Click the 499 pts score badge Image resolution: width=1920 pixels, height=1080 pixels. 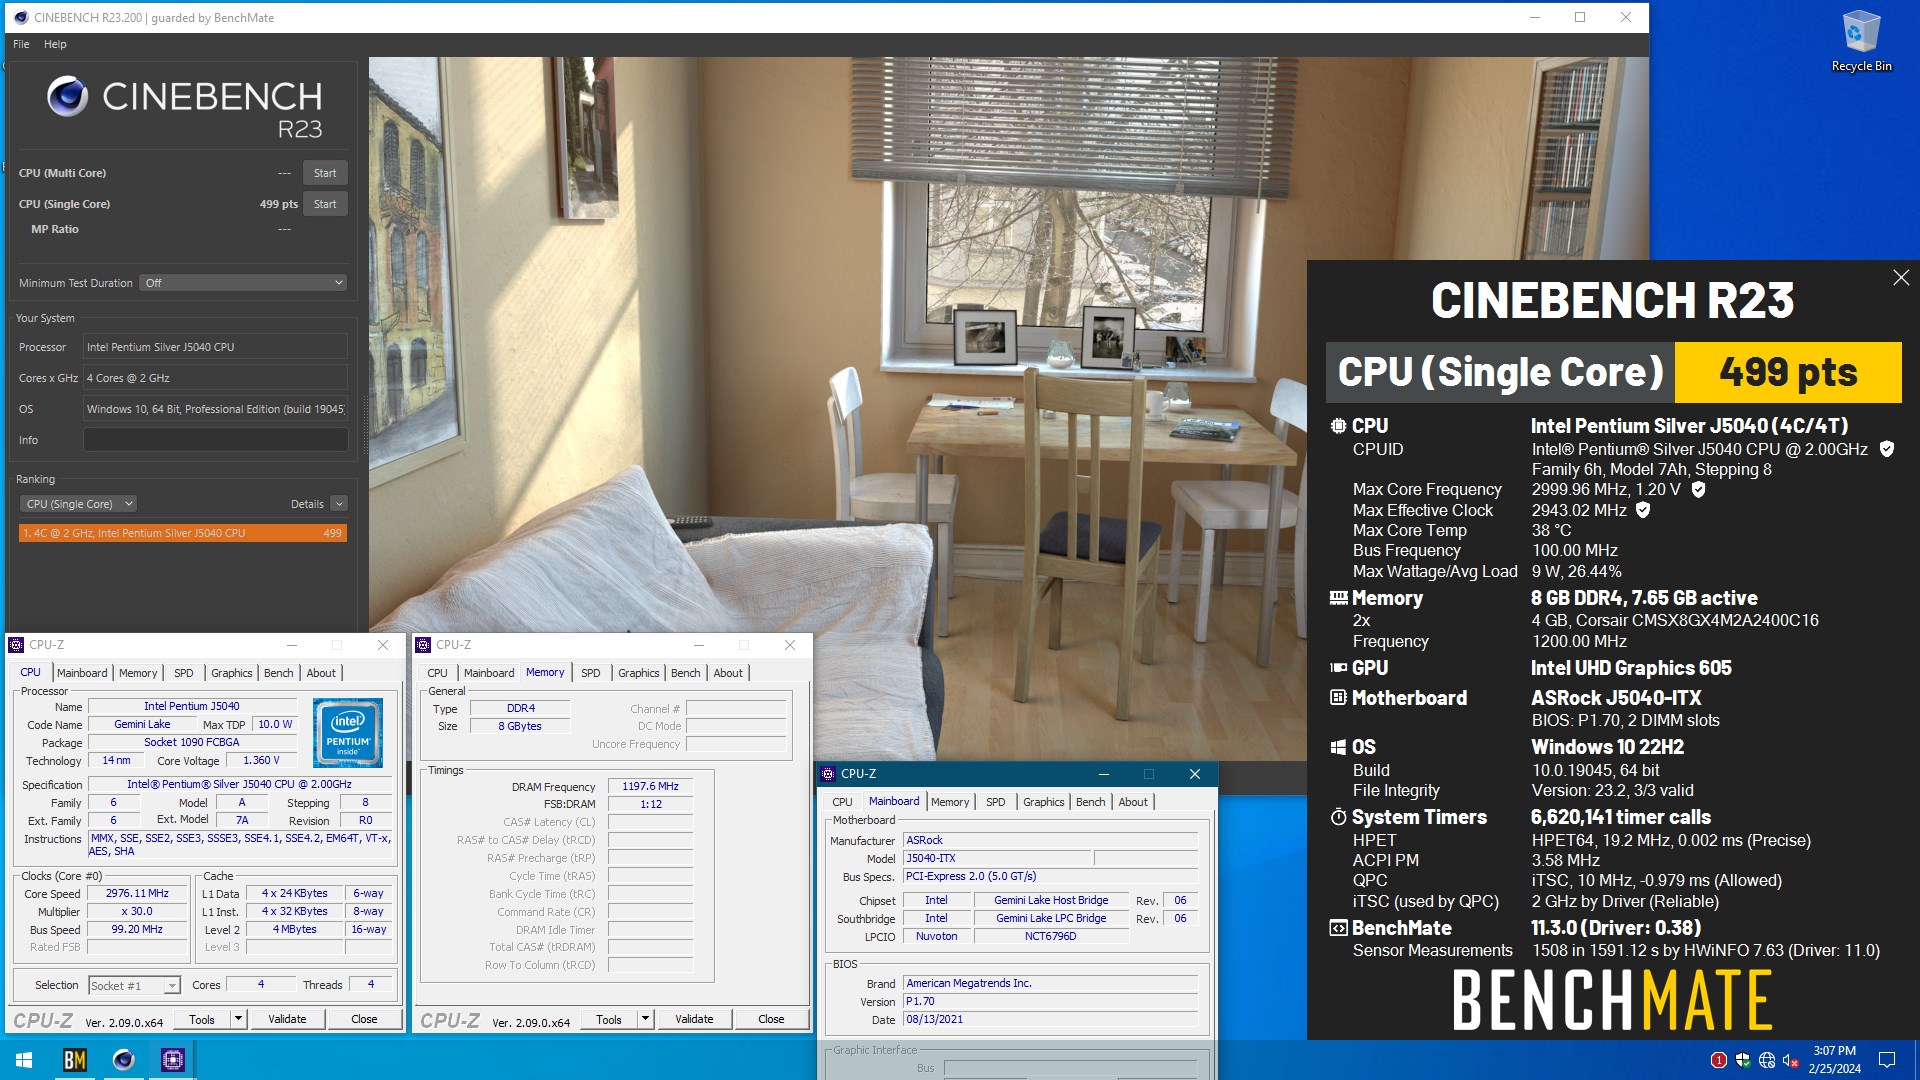(x=1788, y=372)
